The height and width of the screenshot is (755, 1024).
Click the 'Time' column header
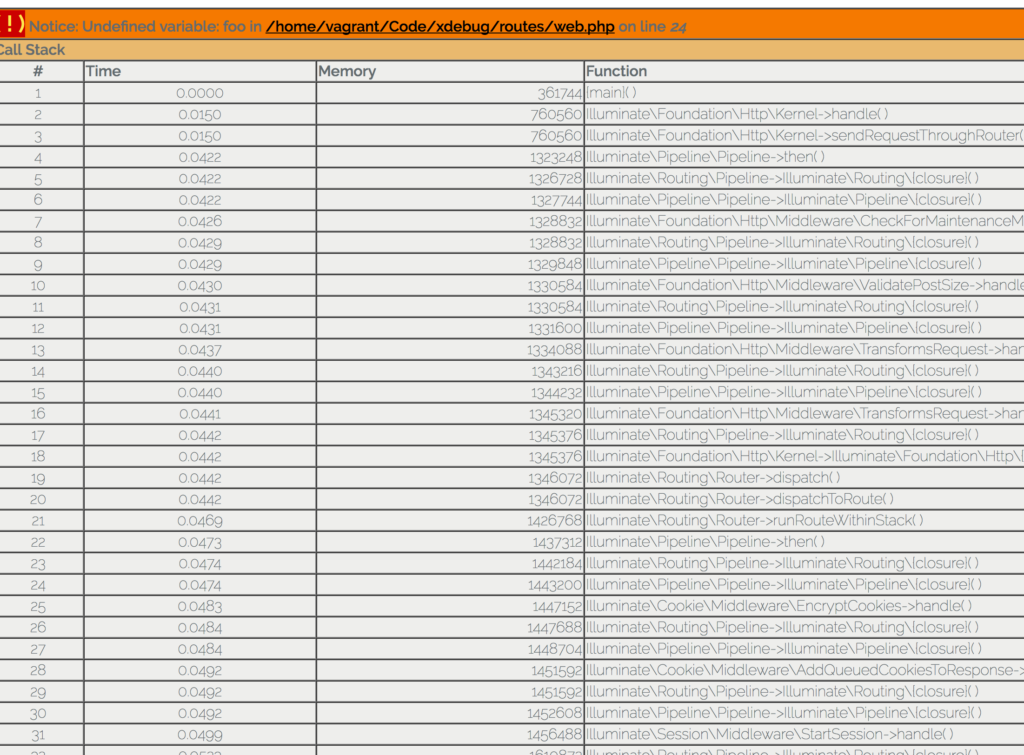pyautogui.click(x=103, y=71)
